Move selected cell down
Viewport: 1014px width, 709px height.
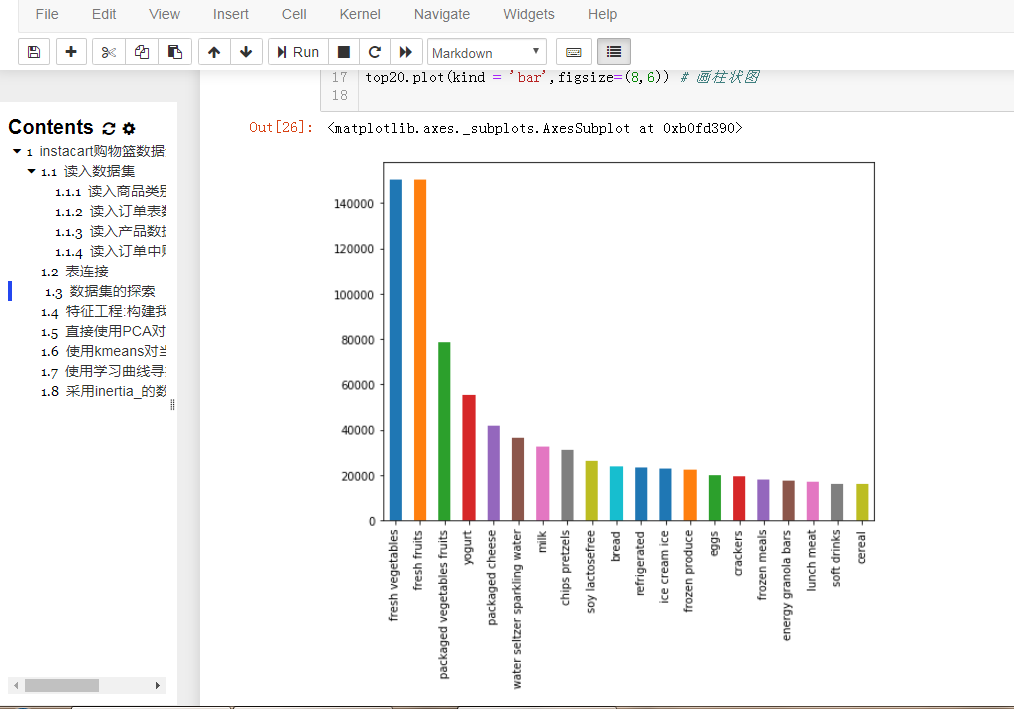(246, 52)
